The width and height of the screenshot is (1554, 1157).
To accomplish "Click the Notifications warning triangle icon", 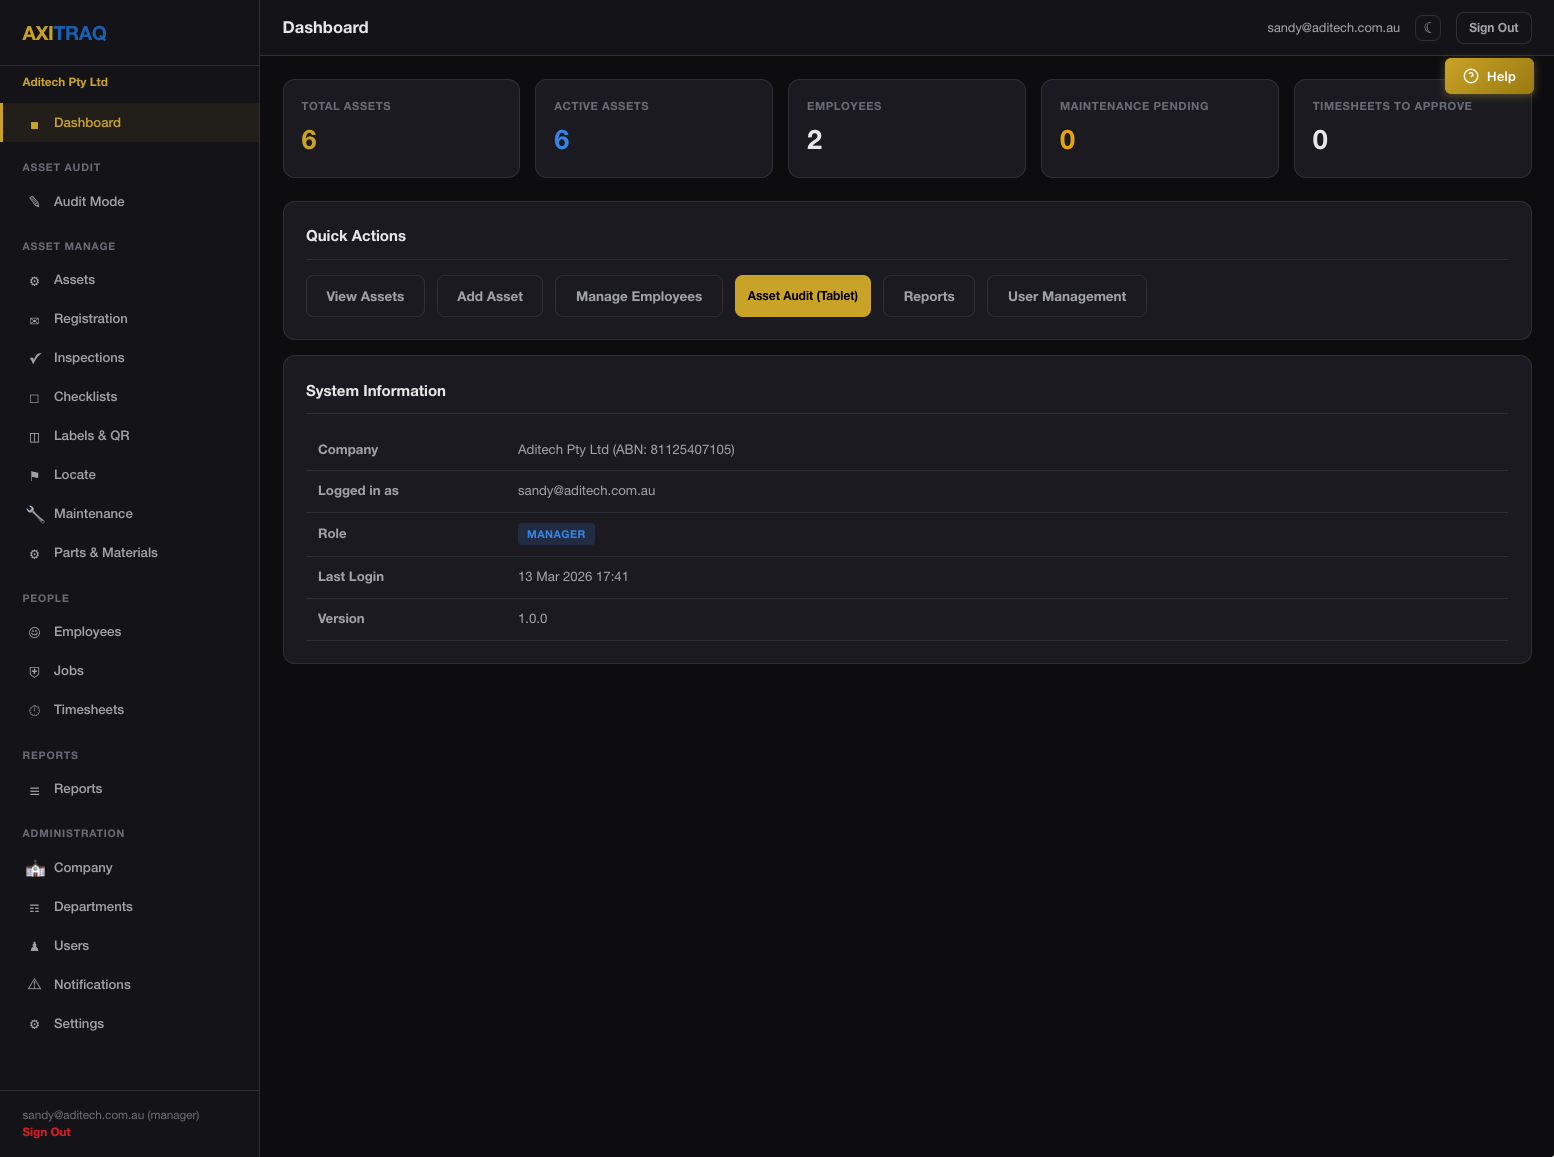I will tap(34, 985).
